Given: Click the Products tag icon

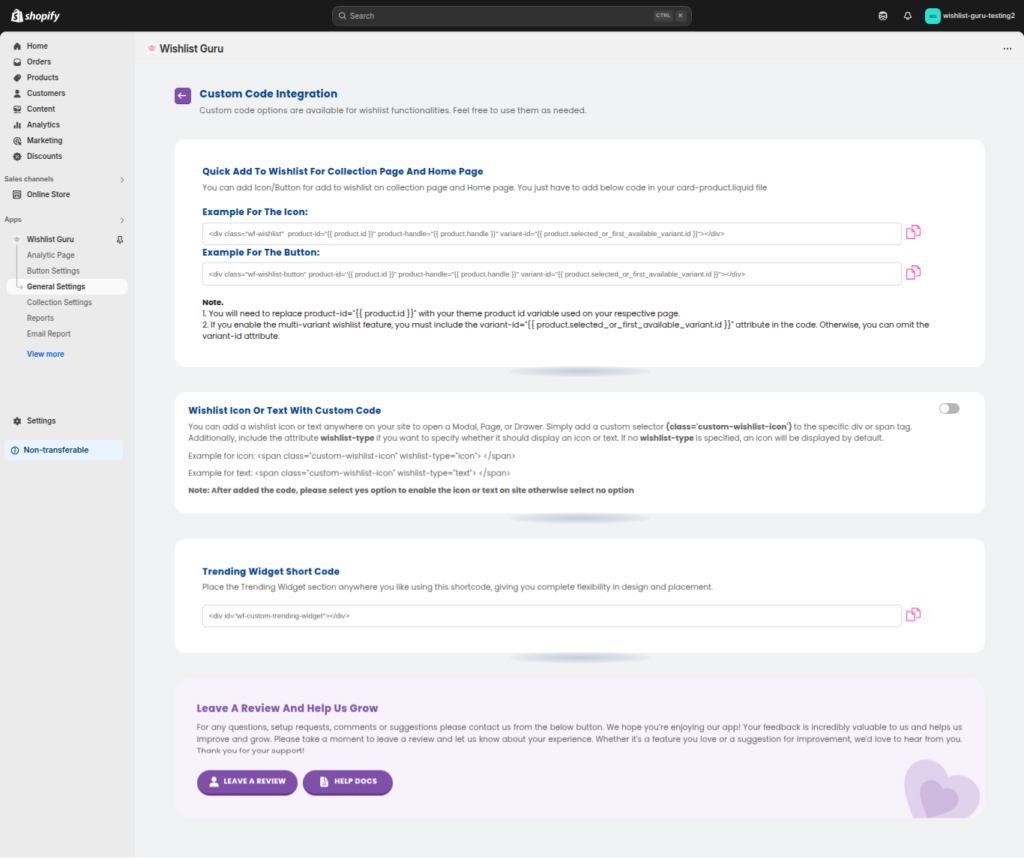Looking at the screenshot, I should tap(17, 78).
